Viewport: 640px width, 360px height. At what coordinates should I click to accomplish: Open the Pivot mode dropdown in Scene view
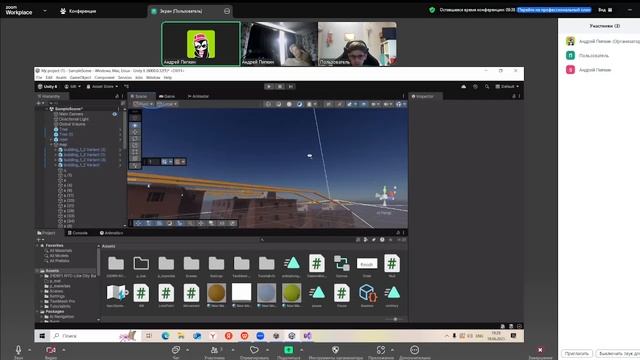(x=143, y=104)
